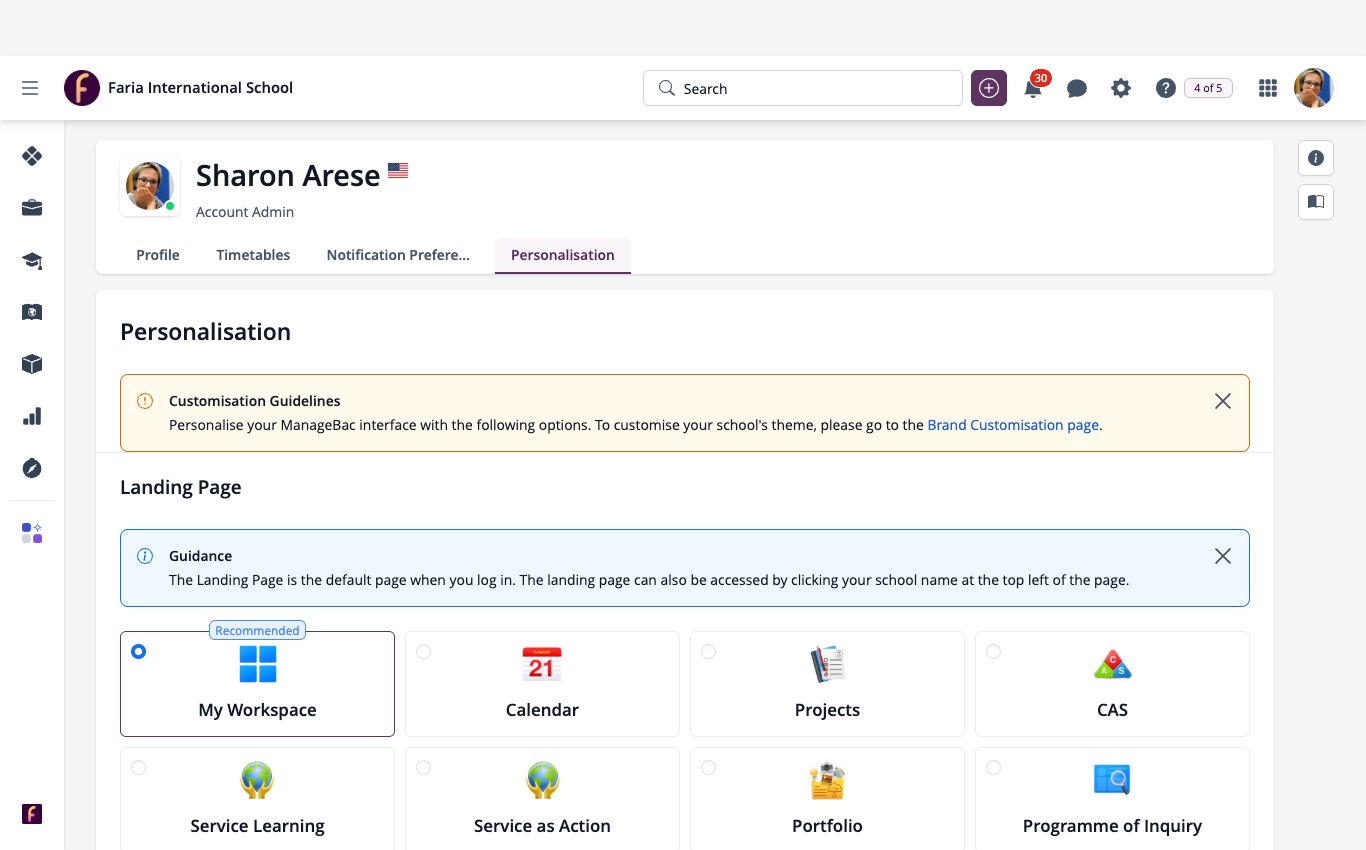This screenshot has width=1366, height=850.
Task: Click the Customisation Guidelines warning icon
Action: pos(145,401)
